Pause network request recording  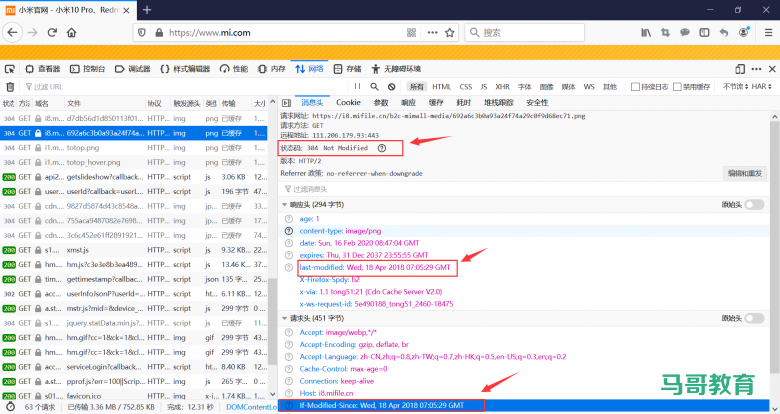[x=357, y=87]
